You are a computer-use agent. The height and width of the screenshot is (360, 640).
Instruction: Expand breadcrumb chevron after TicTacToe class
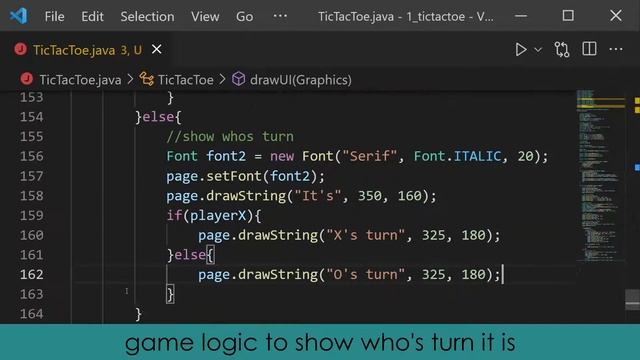click(x=222, y=79)
